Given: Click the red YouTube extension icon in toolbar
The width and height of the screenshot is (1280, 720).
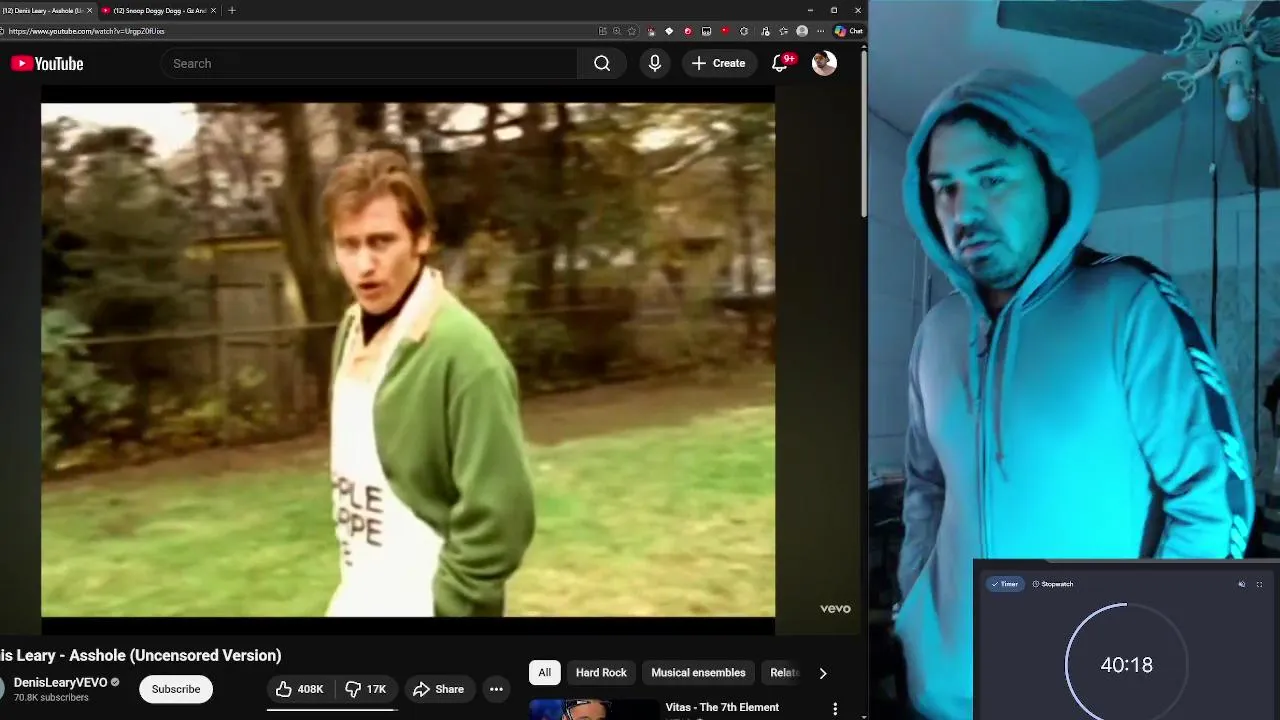Looking at the screenshot, I should (725, 31).
